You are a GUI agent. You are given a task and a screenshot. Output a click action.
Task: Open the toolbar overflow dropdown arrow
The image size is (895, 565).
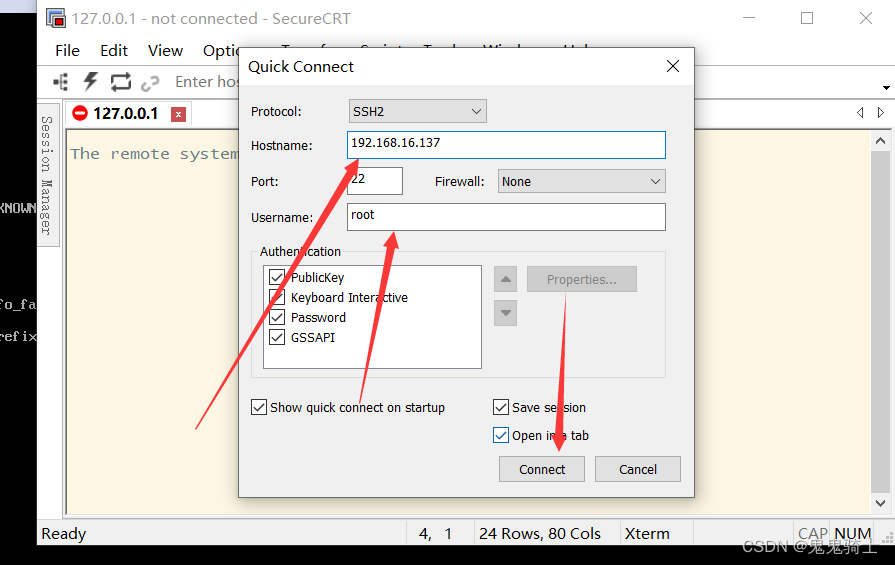886,88
